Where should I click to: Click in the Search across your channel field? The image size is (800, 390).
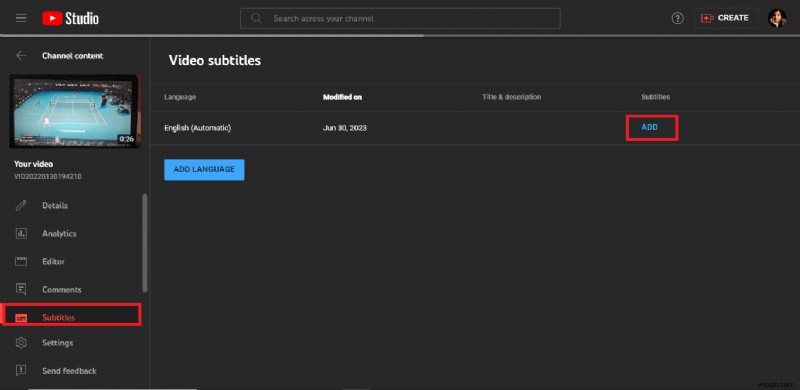401,18
